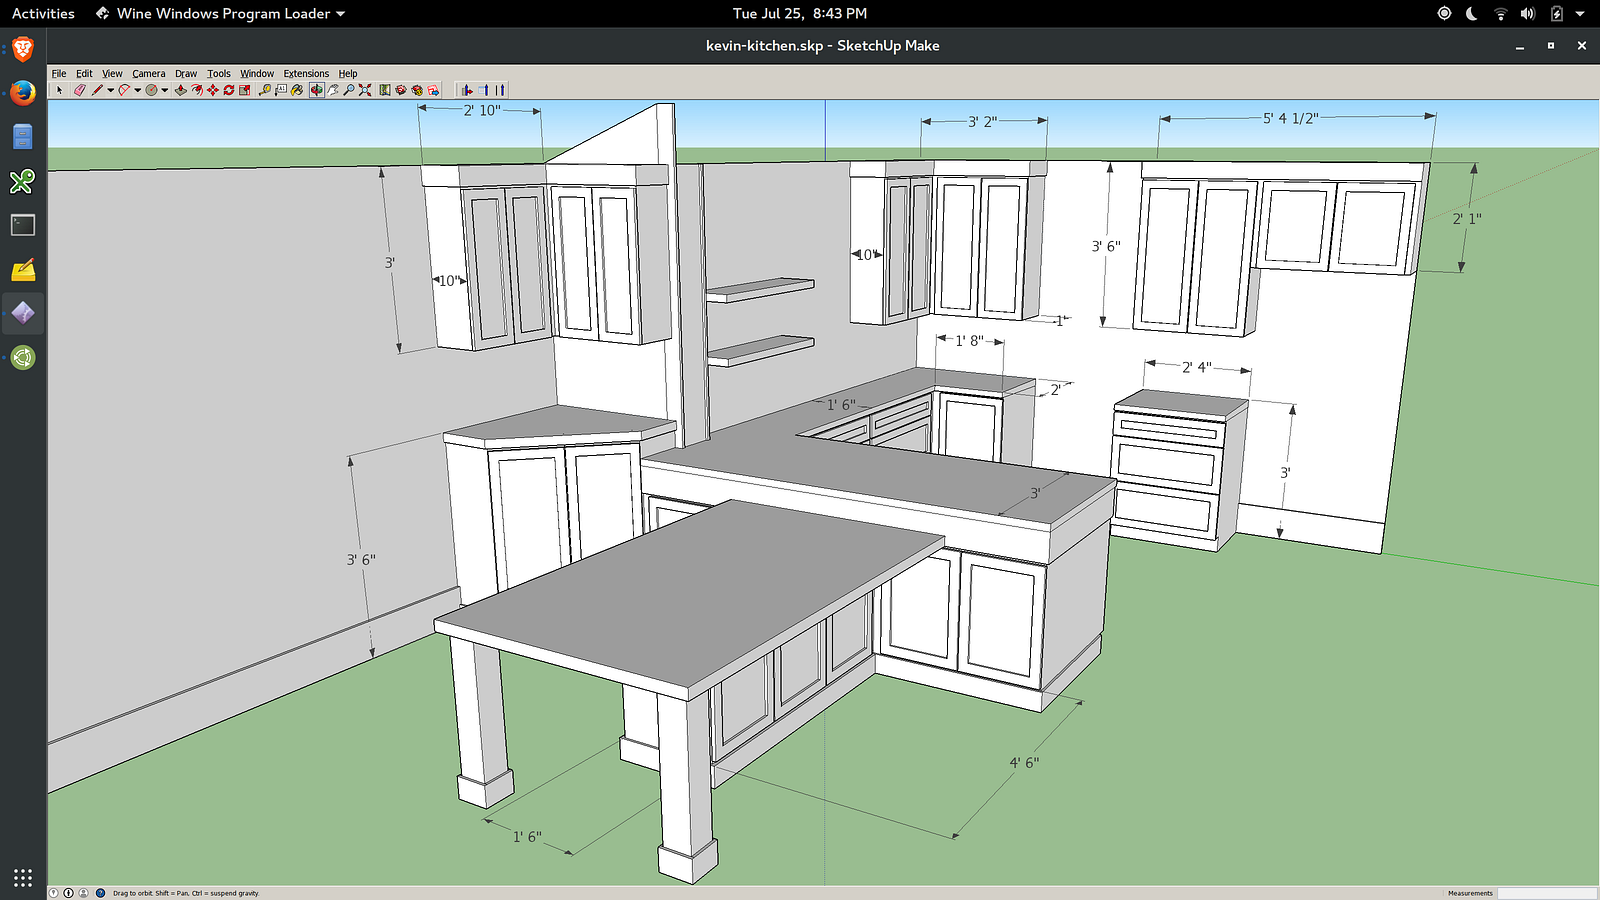Image resolution: width=1600 pixels, height=900 pixels.
Task: Click the Paint Bucket tool
Action: (x=297, y=90)
